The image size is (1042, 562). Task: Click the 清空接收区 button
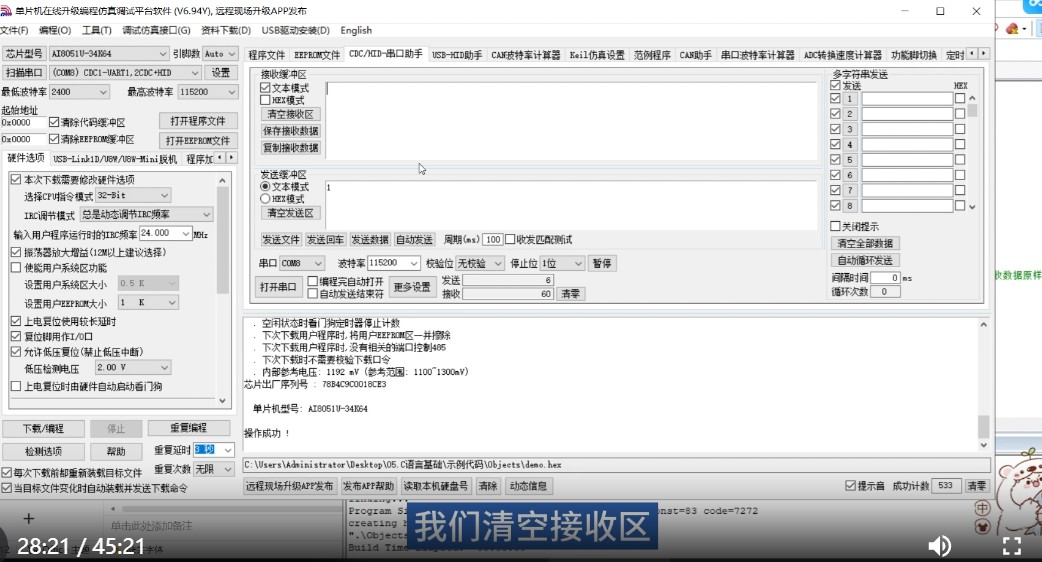point(290,114)
